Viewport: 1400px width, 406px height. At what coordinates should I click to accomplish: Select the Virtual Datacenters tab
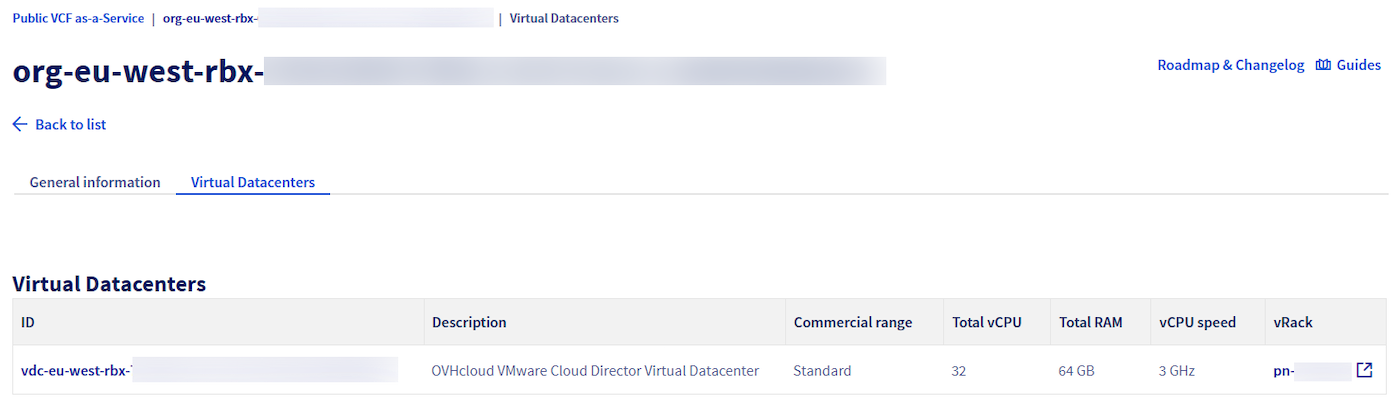point(253,182)
